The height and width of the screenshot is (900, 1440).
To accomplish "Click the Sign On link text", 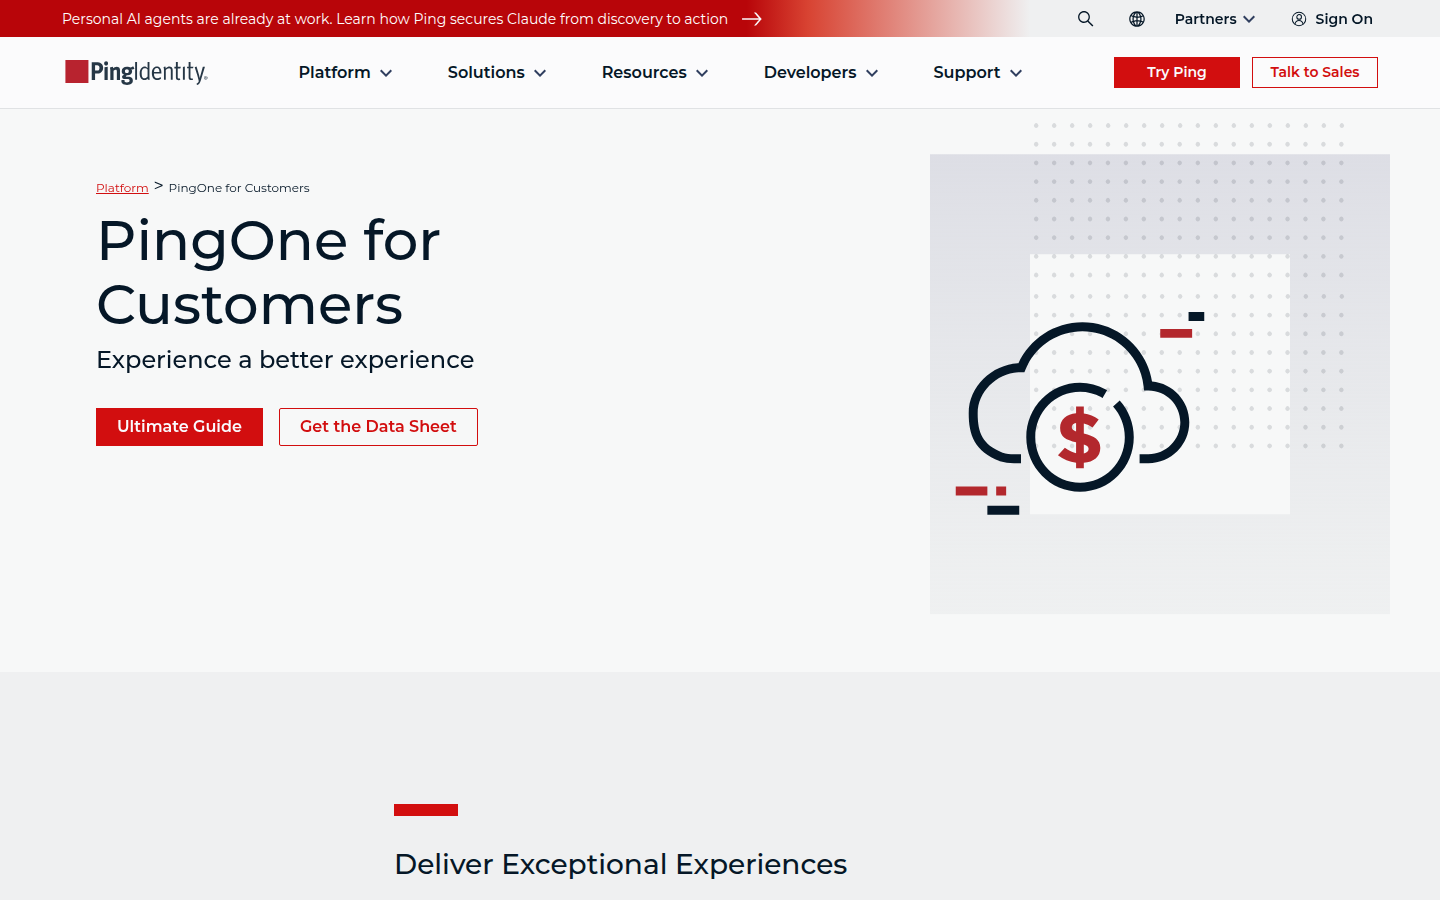I will pyautogui.click(x=1344, y=19).
